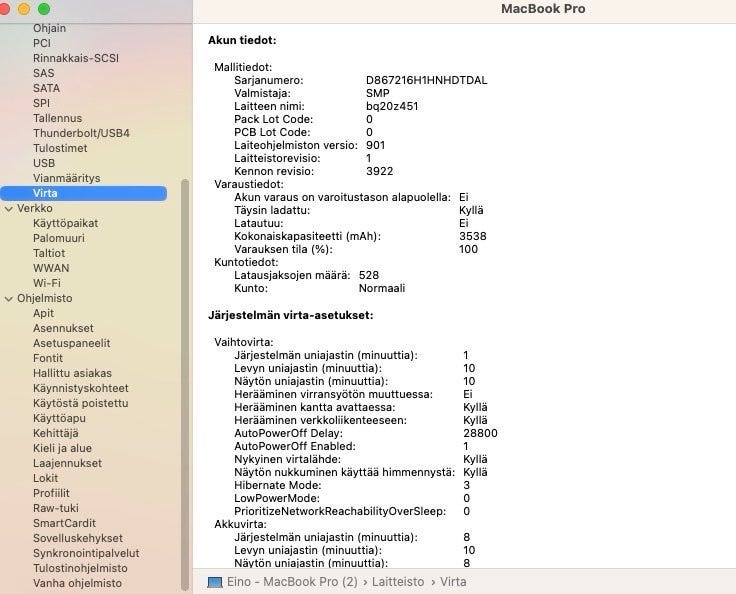Click the green zoom window button
The image size is (736, 594).
pos(44,8)
